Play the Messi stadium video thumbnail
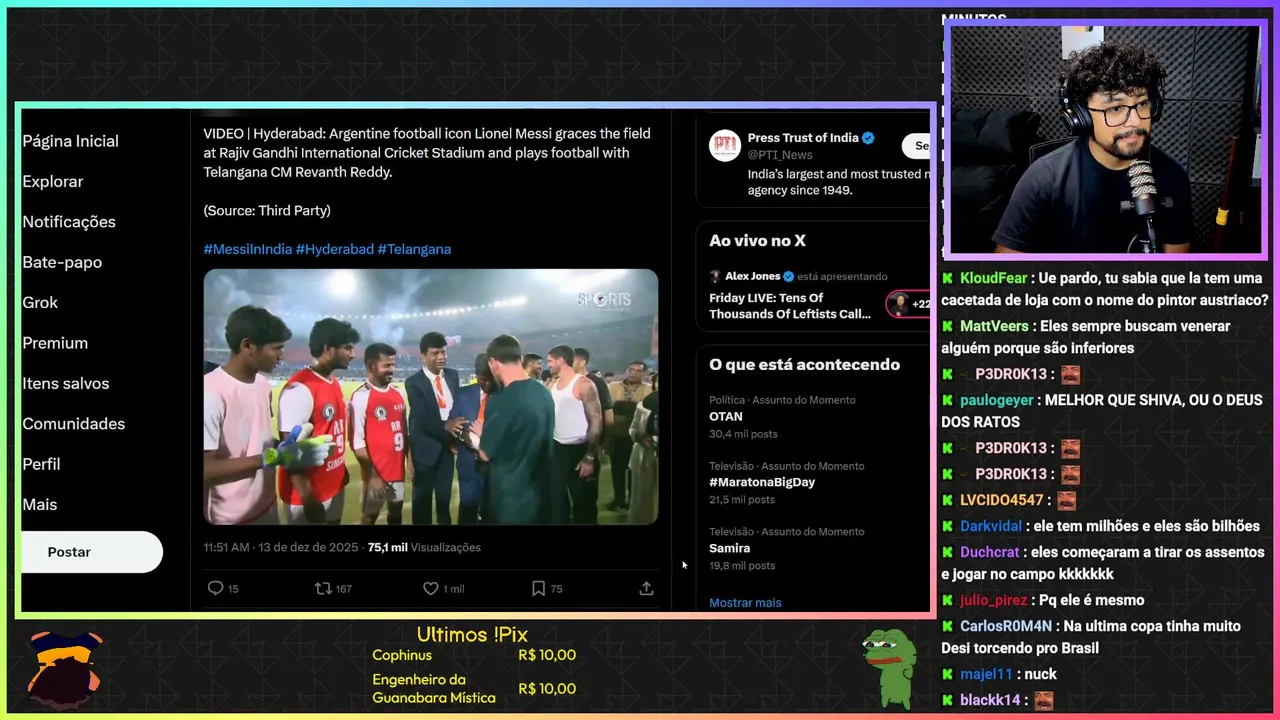 [x=431, y=397]
